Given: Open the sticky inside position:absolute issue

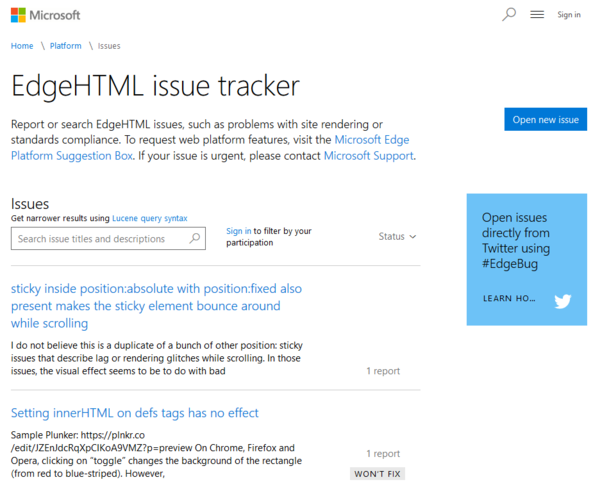Looking at the screenshot, I should click(x=156, y=306).
